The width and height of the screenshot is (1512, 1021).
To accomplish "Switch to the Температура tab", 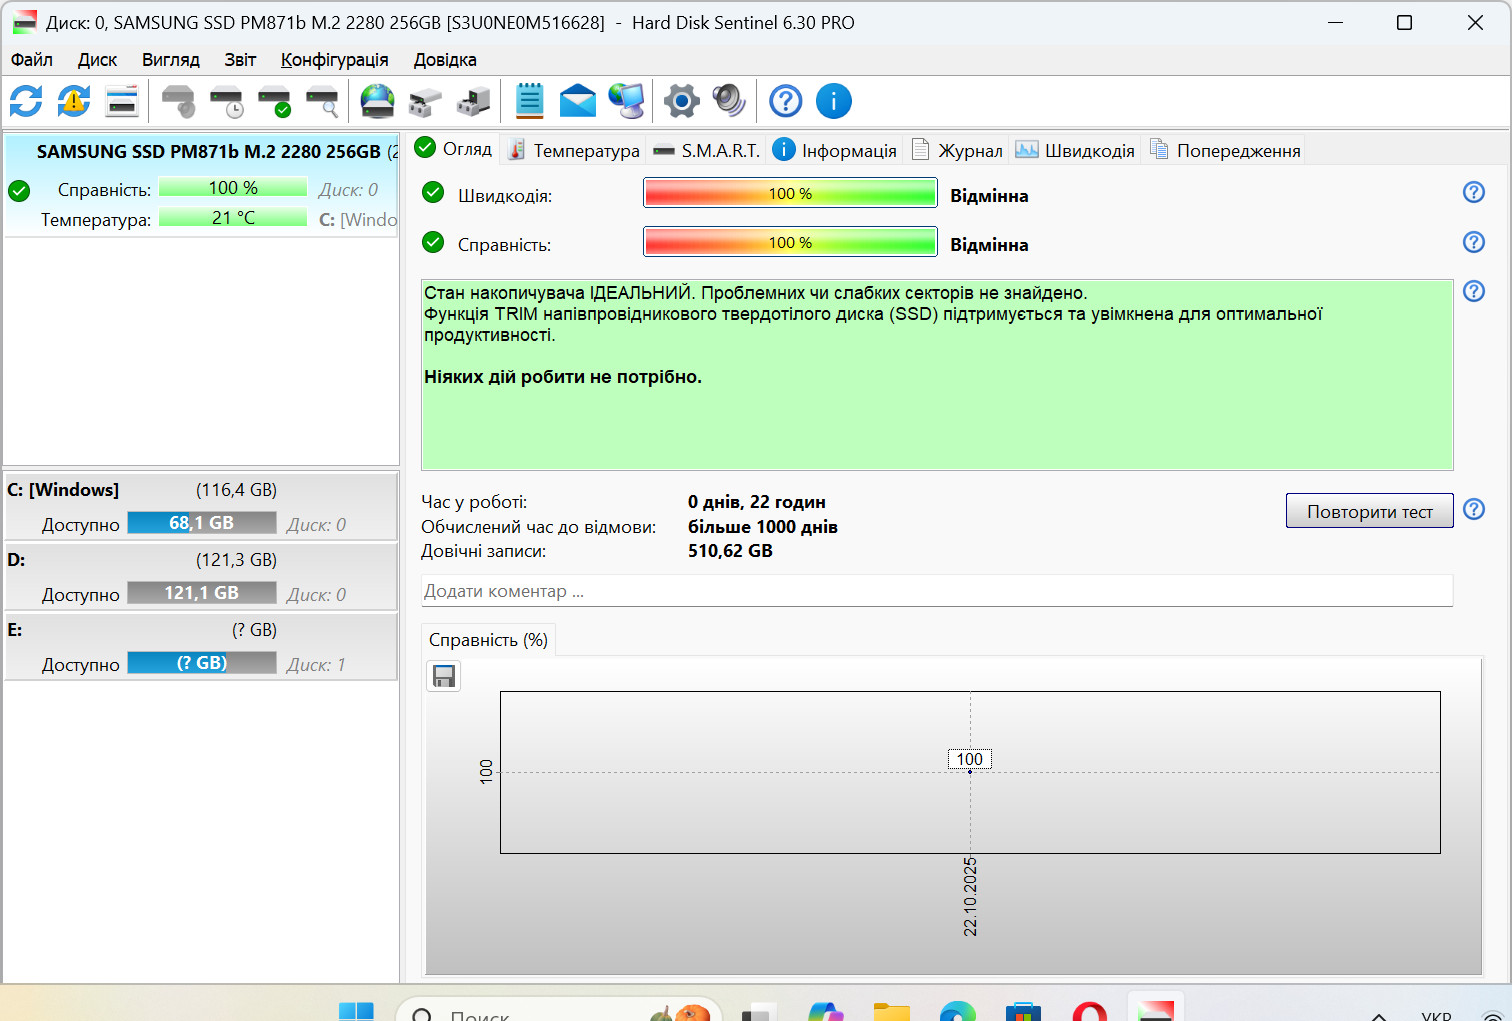I will click(x=574, y=150).
